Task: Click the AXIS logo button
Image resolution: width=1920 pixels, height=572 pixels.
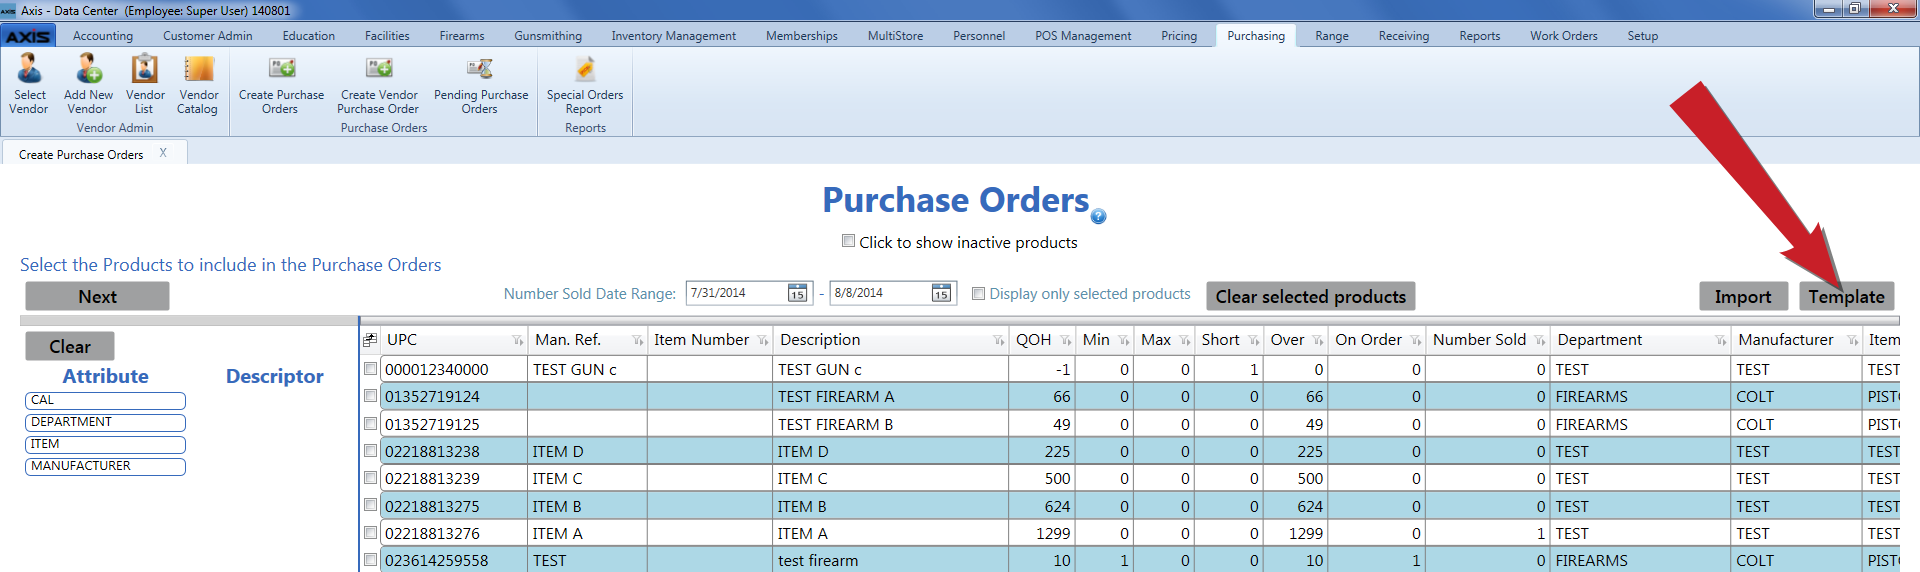Action: [x=28, y=36]
